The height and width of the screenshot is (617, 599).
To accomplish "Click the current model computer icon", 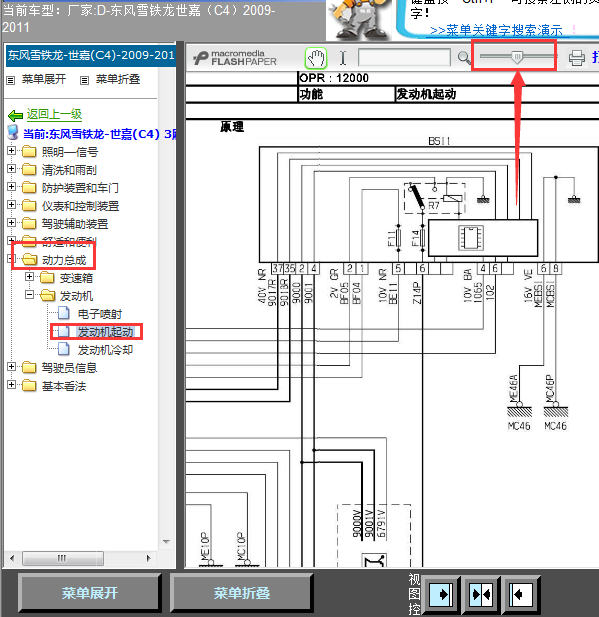I will point(13,133).
